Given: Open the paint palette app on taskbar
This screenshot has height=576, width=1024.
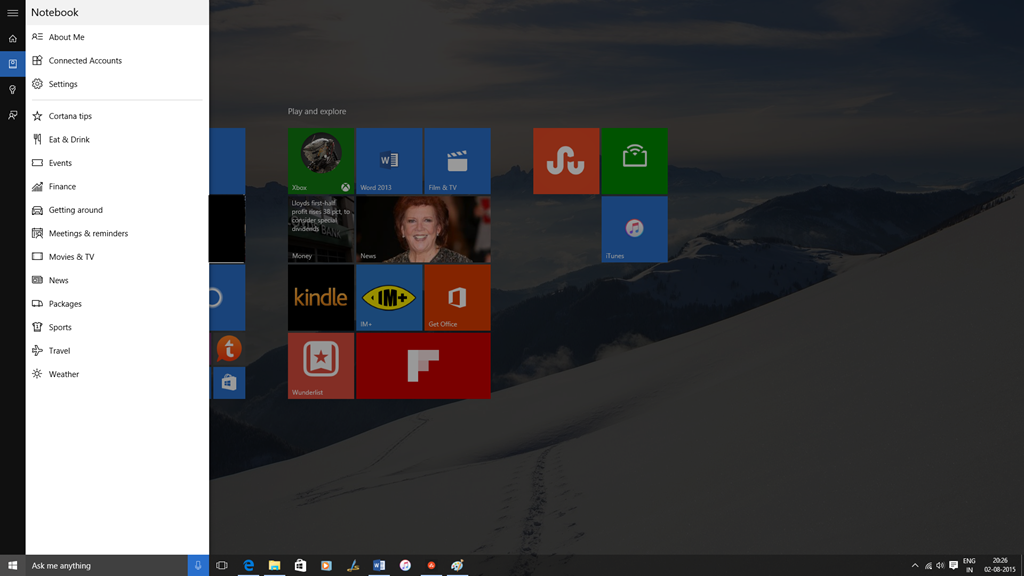Looking at the screenshot, I should [x=457, y=566].
